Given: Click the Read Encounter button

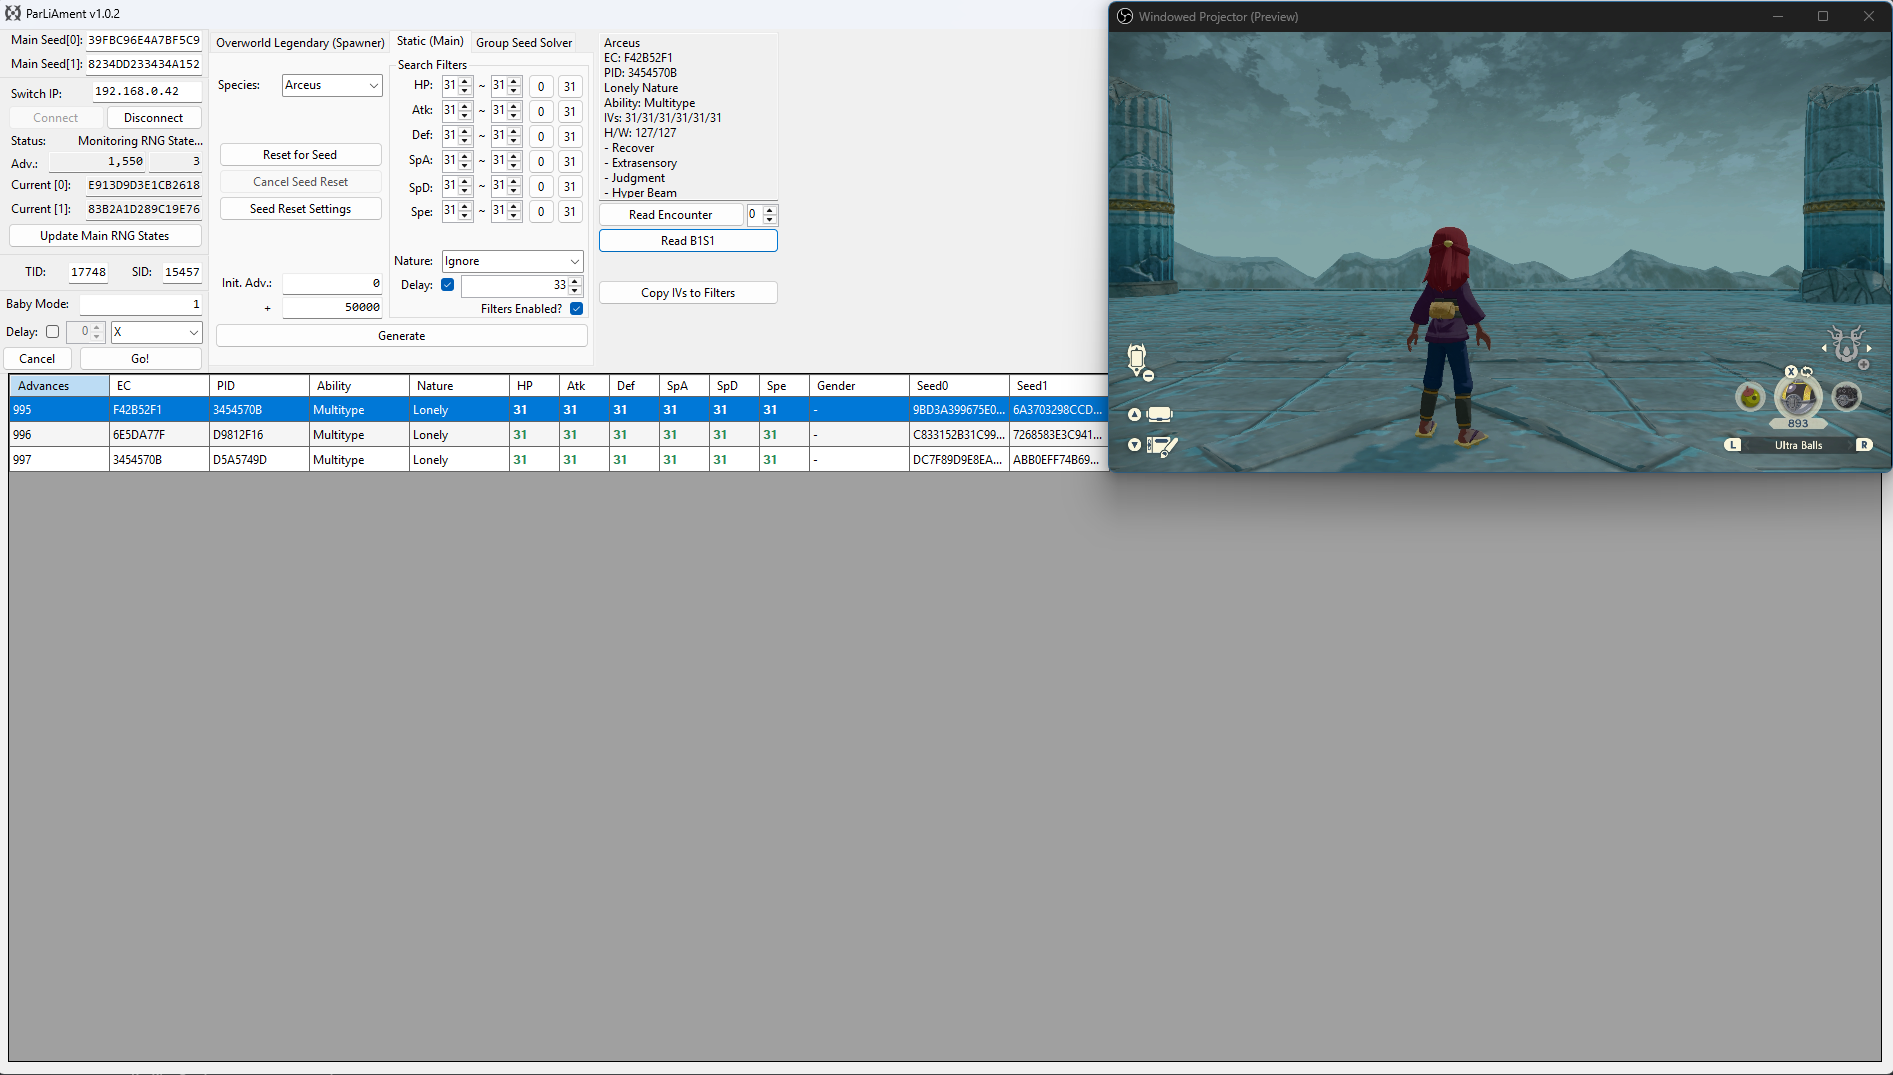Looking at the screenshot, I should tap(671, 215).
